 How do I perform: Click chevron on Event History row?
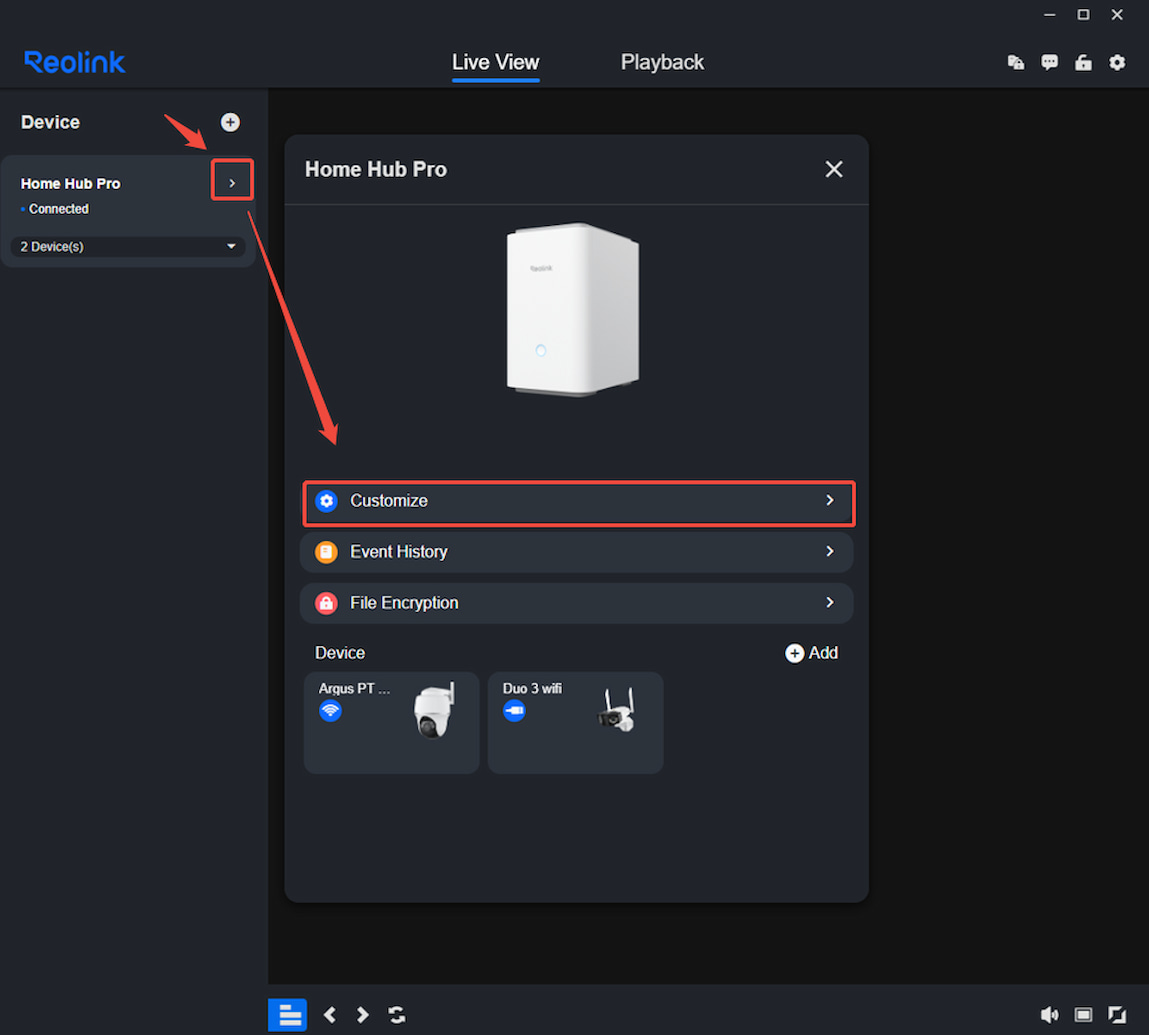click(x=830, y=551)
